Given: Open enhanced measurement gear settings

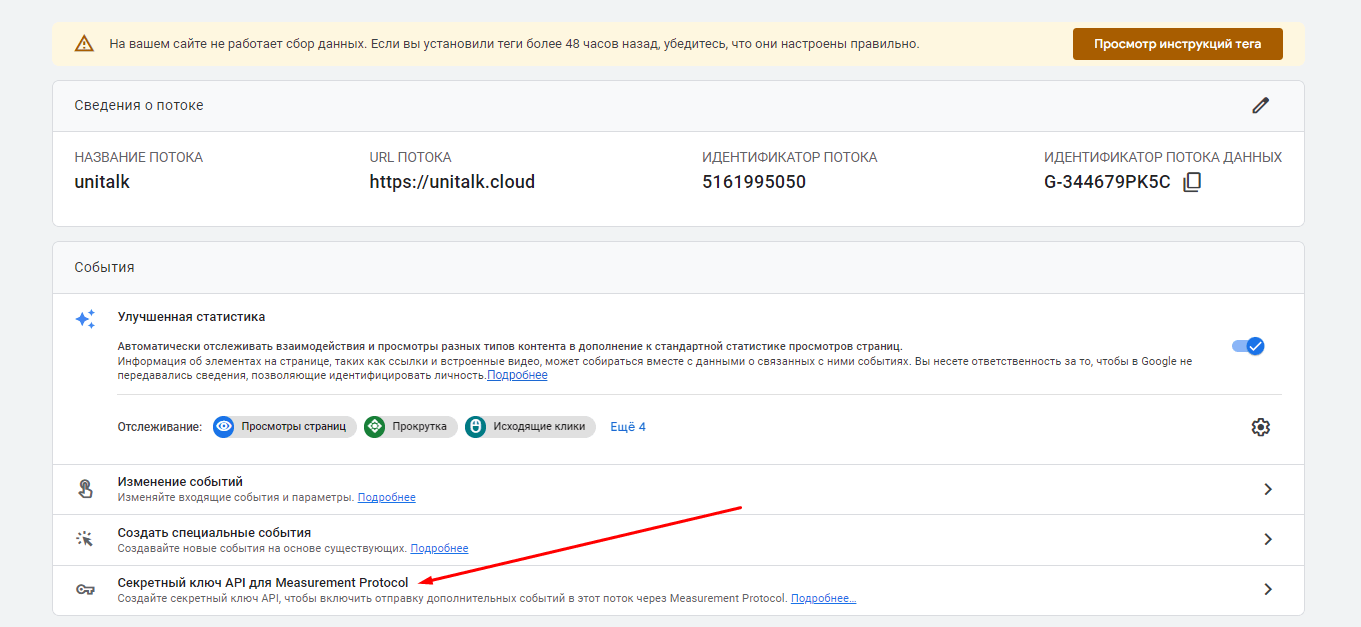Looking at the screenshot, I should (1260, 427).
